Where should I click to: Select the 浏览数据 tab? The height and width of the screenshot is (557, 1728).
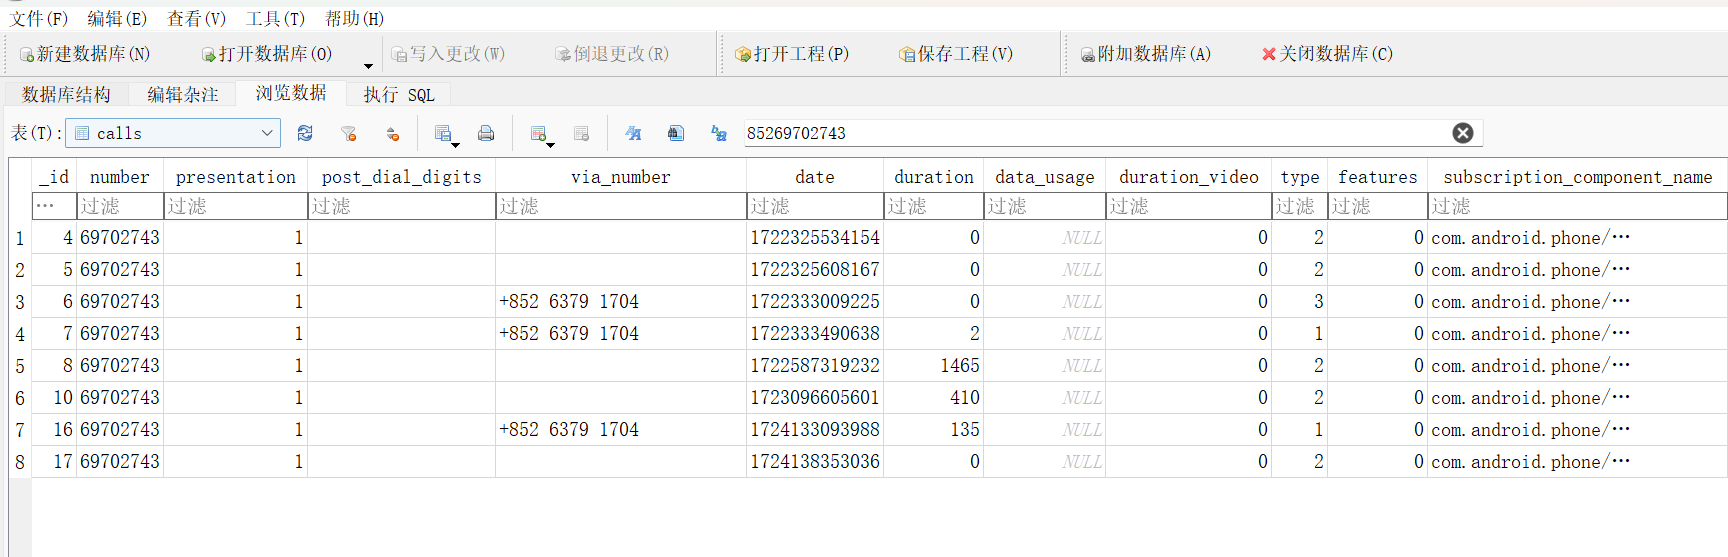(x=291, y=93)
